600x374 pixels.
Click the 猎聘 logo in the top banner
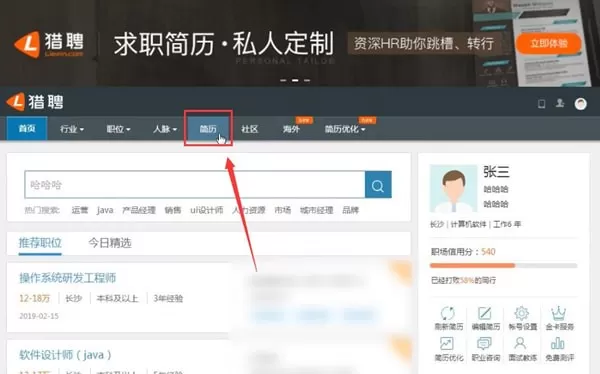(x=49, y=44)
